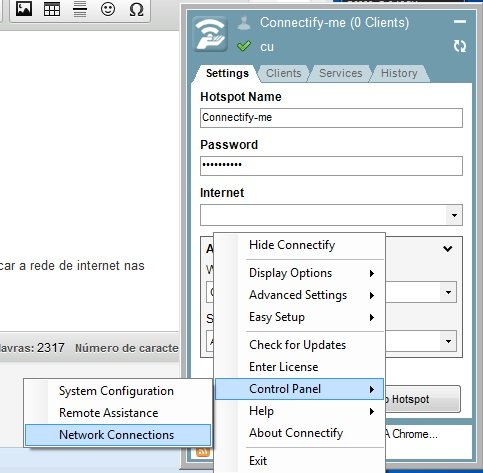The image size is (483, 473).
Task: Click the green checkmark status icon
Action: (x=244, y=46)
